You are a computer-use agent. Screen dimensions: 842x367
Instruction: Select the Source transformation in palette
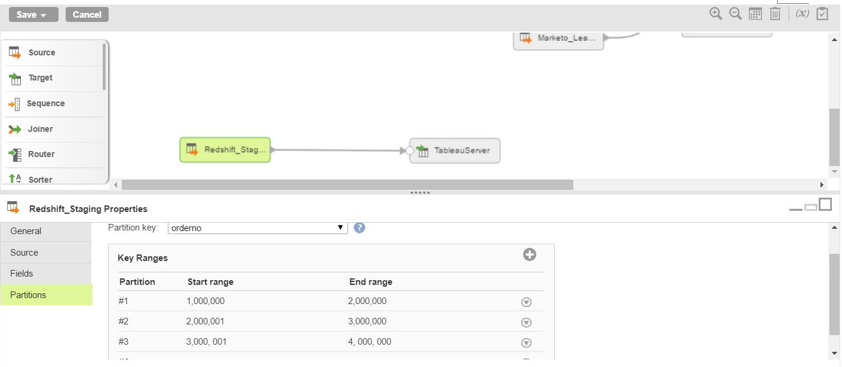54,53
